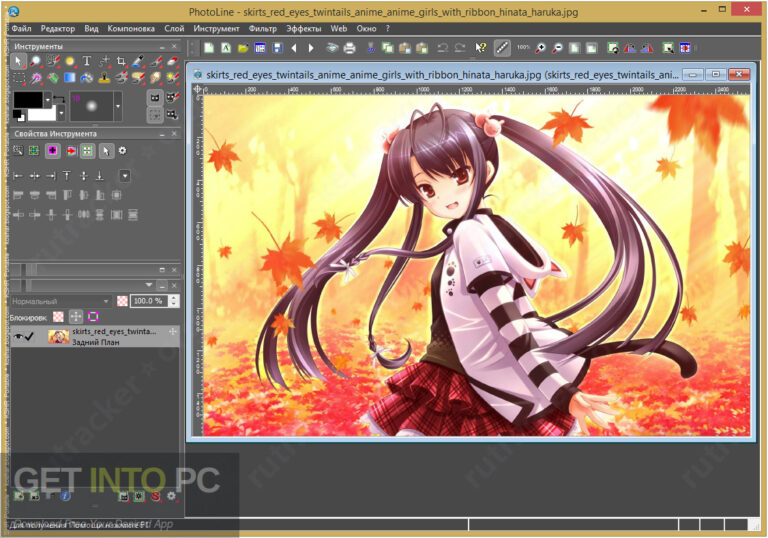The image size is (768, 538).
Task: Select the Zoom magnifier tool in Инструменты
Action: [35, 61]
